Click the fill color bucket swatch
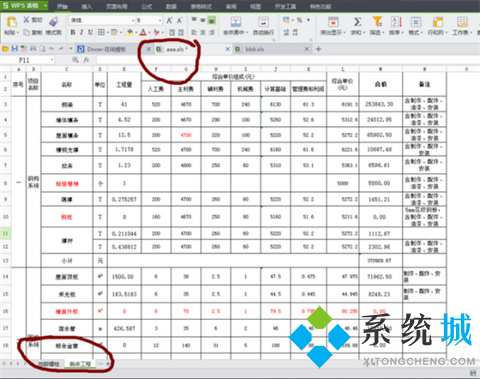The image size is (480, 379). (x=130, y=32)
